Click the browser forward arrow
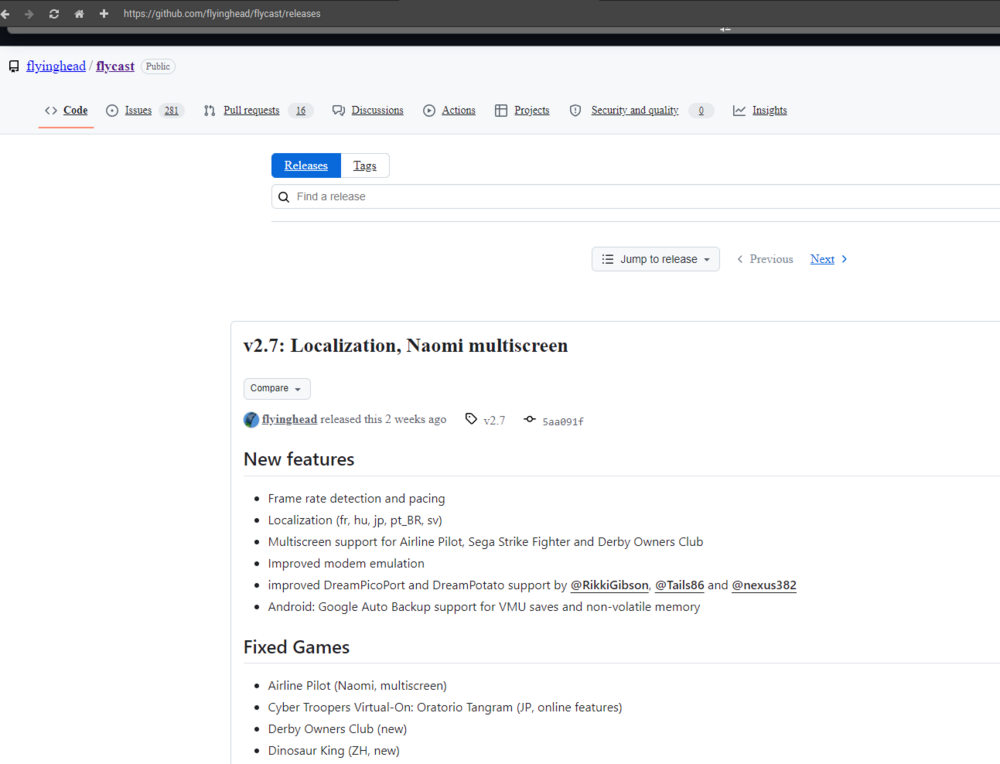Image resolution: width=1000 pixels, height=764 pixels. tap(29, 13)
